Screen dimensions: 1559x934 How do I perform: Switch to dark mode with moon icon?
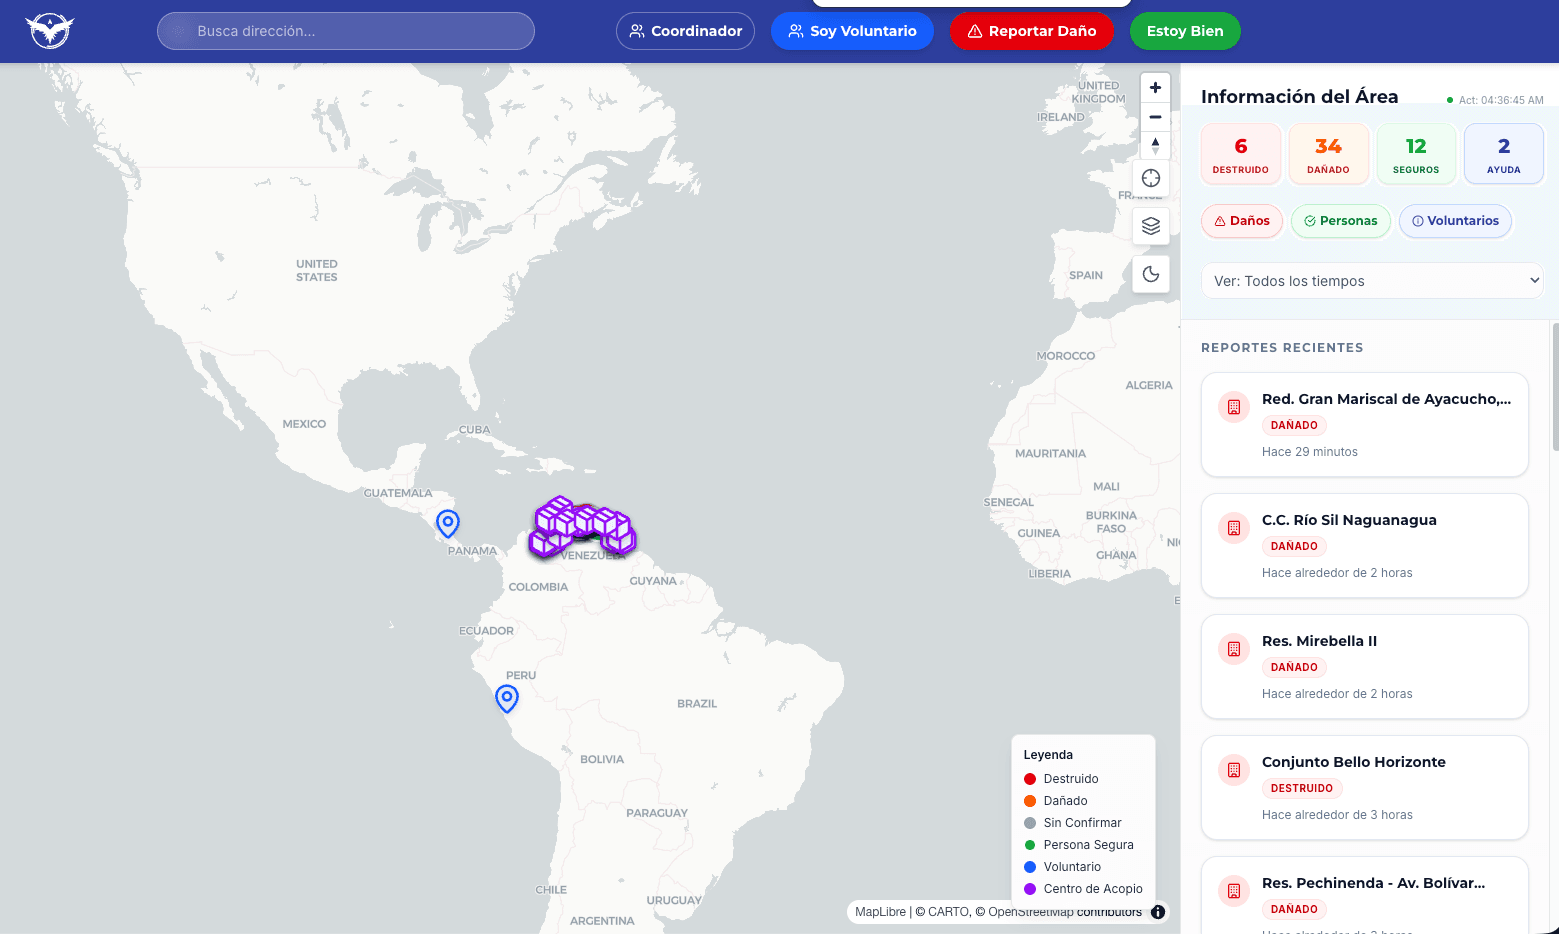pyautogui.click(x=1151, y=274)
